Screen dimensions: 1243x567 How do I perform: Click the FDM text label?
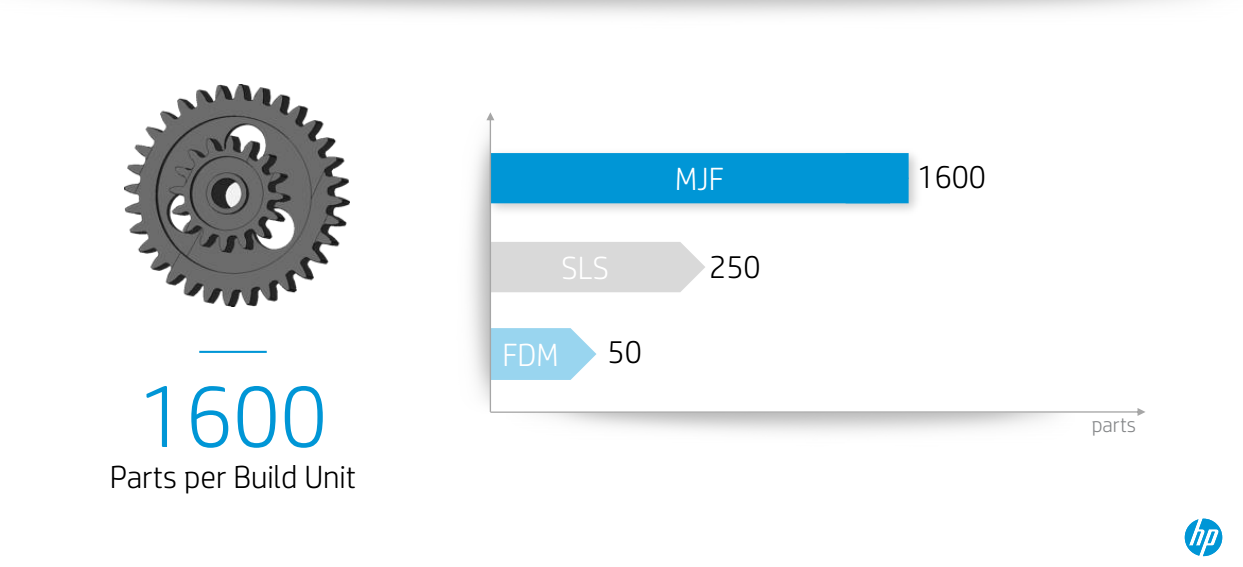[x=530, y=355]
